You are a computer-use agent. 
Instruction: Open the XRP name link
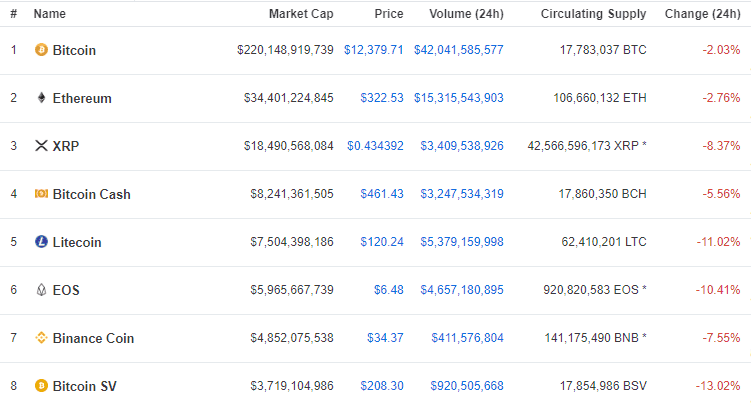(x=66, y=146)
